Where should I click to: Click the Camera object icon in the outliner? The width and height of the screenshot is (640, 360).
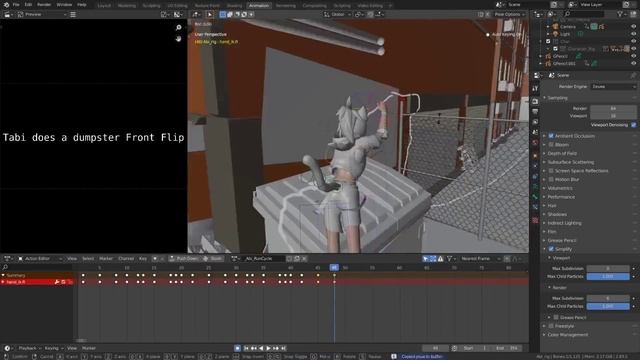[x=555, y=27]
